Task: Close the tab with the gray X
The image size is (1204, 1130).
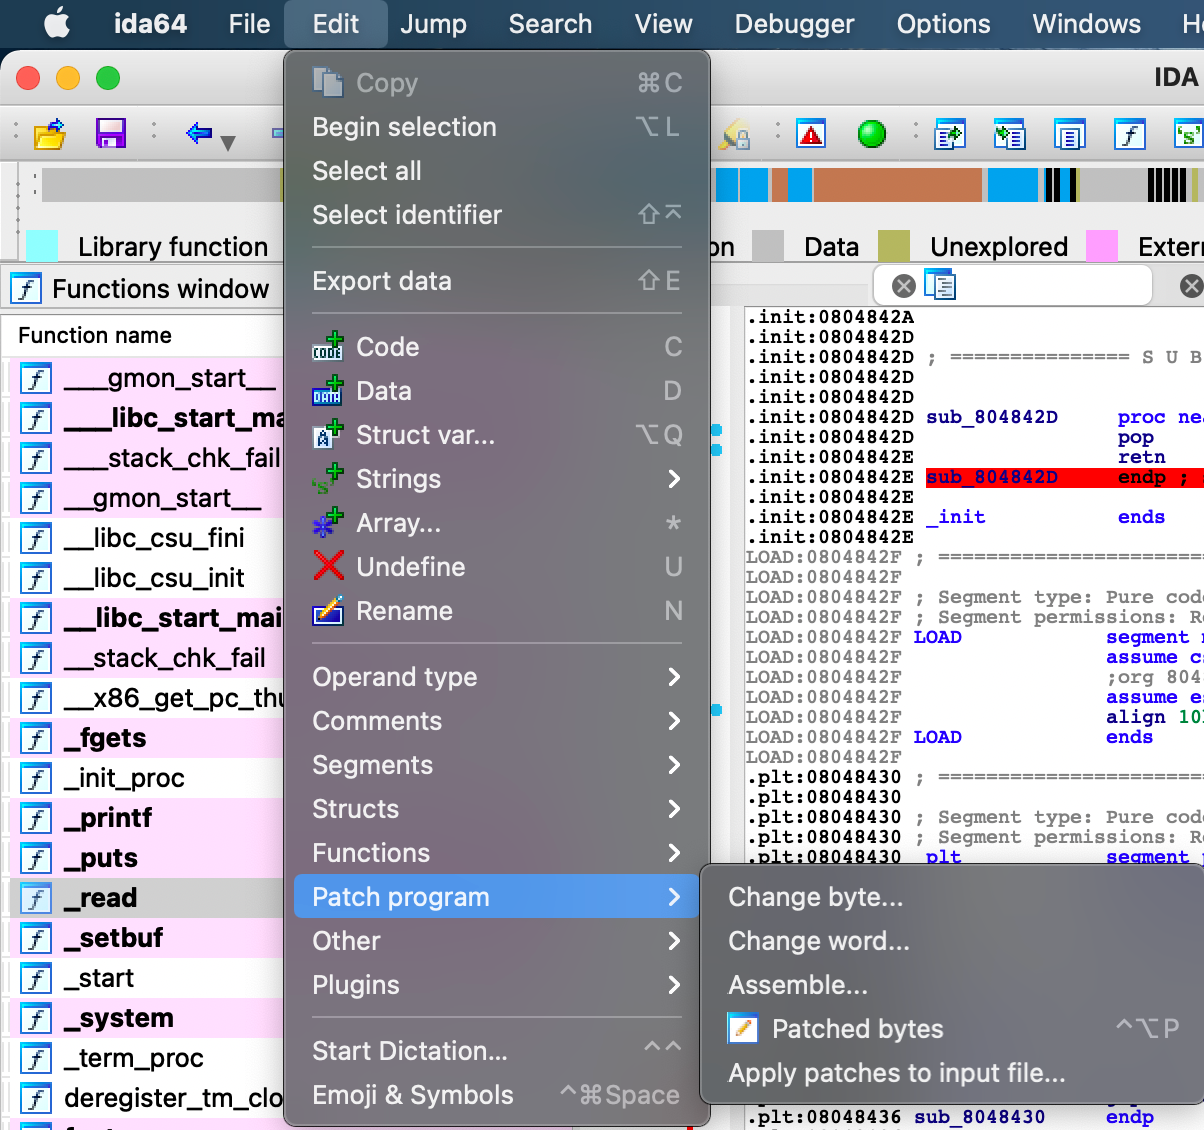Action: point(904,286)
